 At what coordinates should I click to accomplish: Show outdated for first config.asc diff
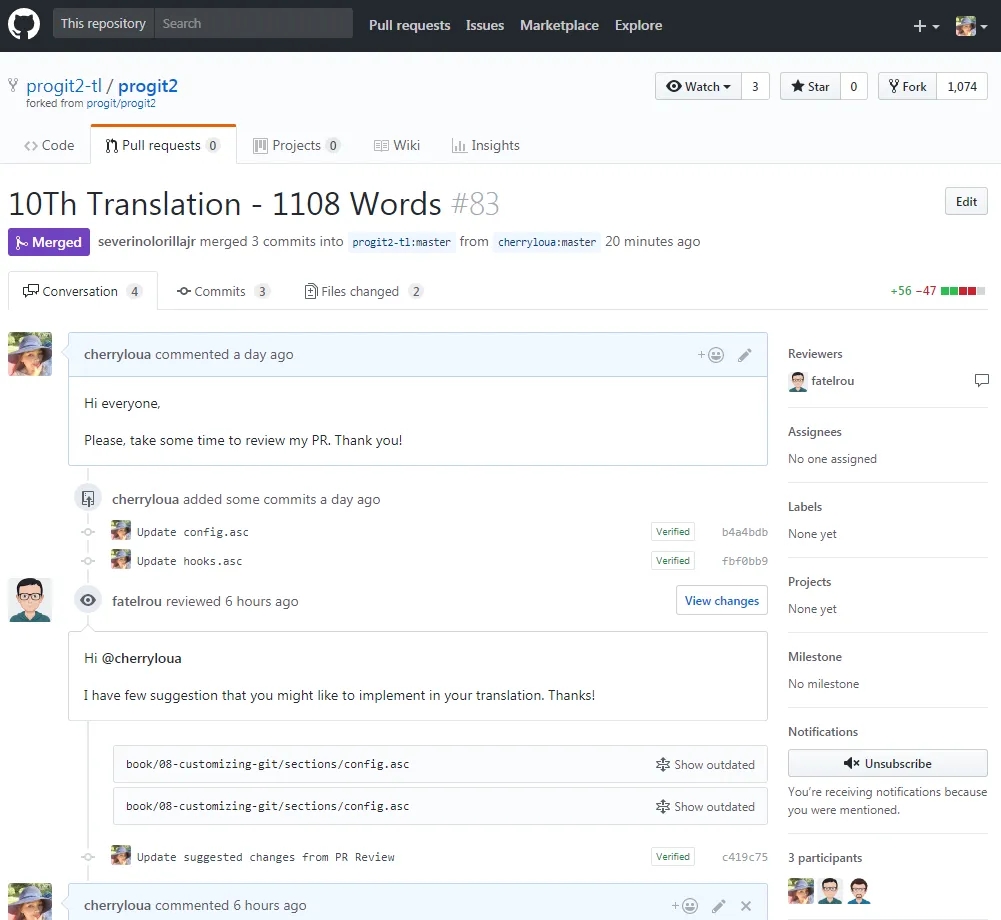705,765
